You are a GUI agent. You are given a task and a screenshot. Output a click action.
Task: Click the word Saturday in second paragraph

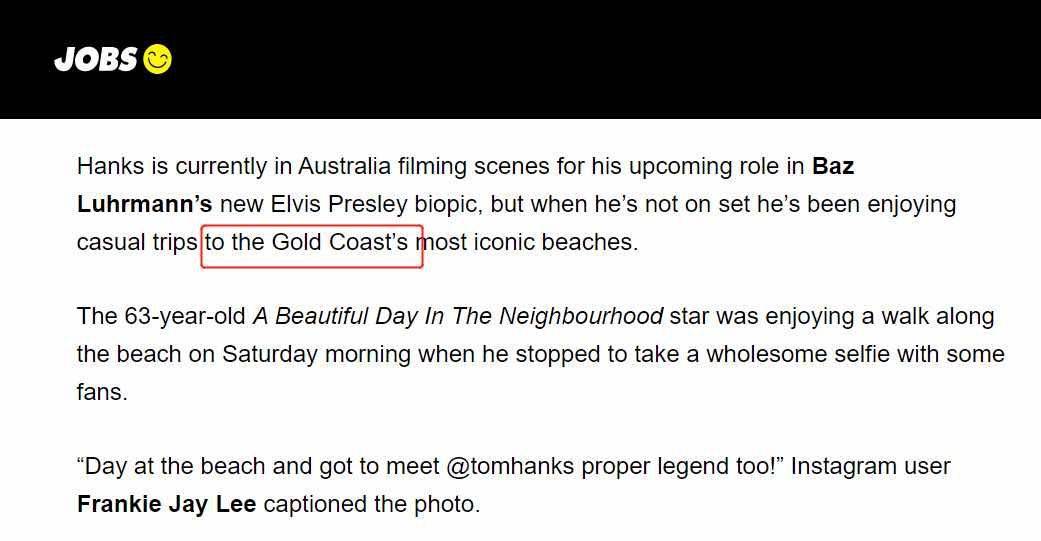tap(270, 354)
